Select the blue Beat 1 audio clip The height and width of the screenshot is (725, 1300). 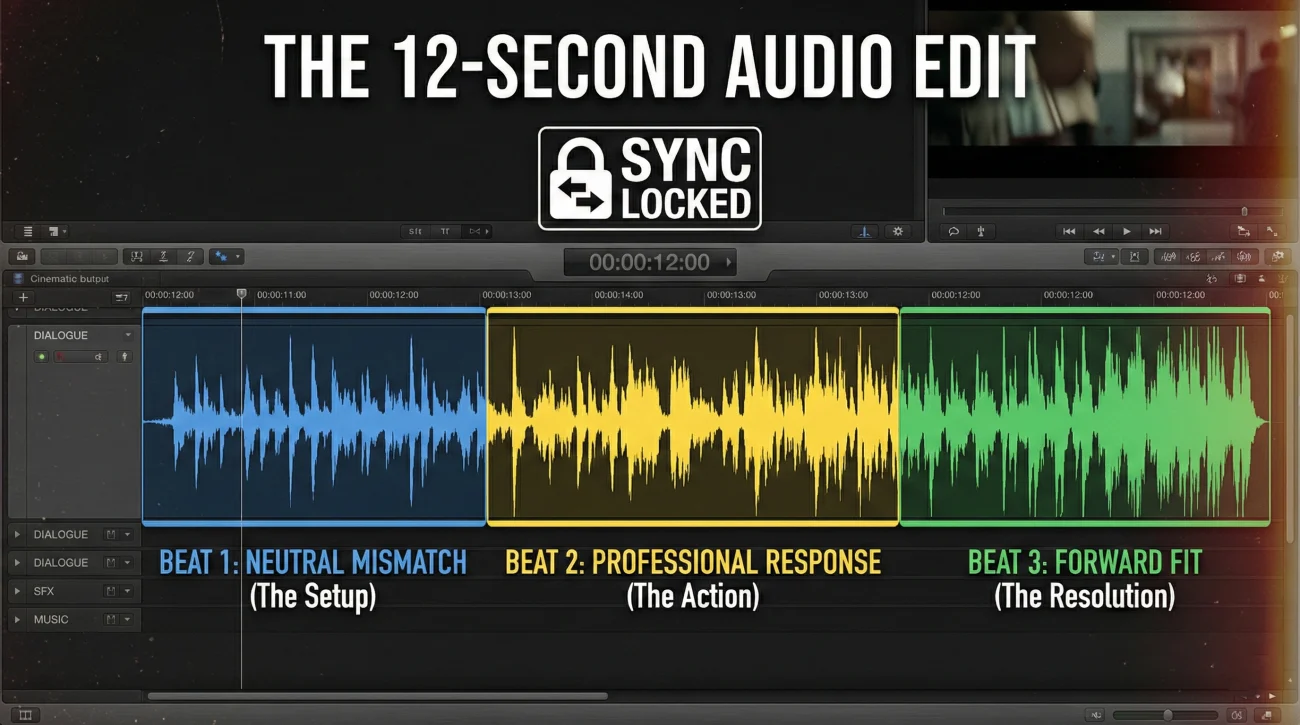coord(314,416)
